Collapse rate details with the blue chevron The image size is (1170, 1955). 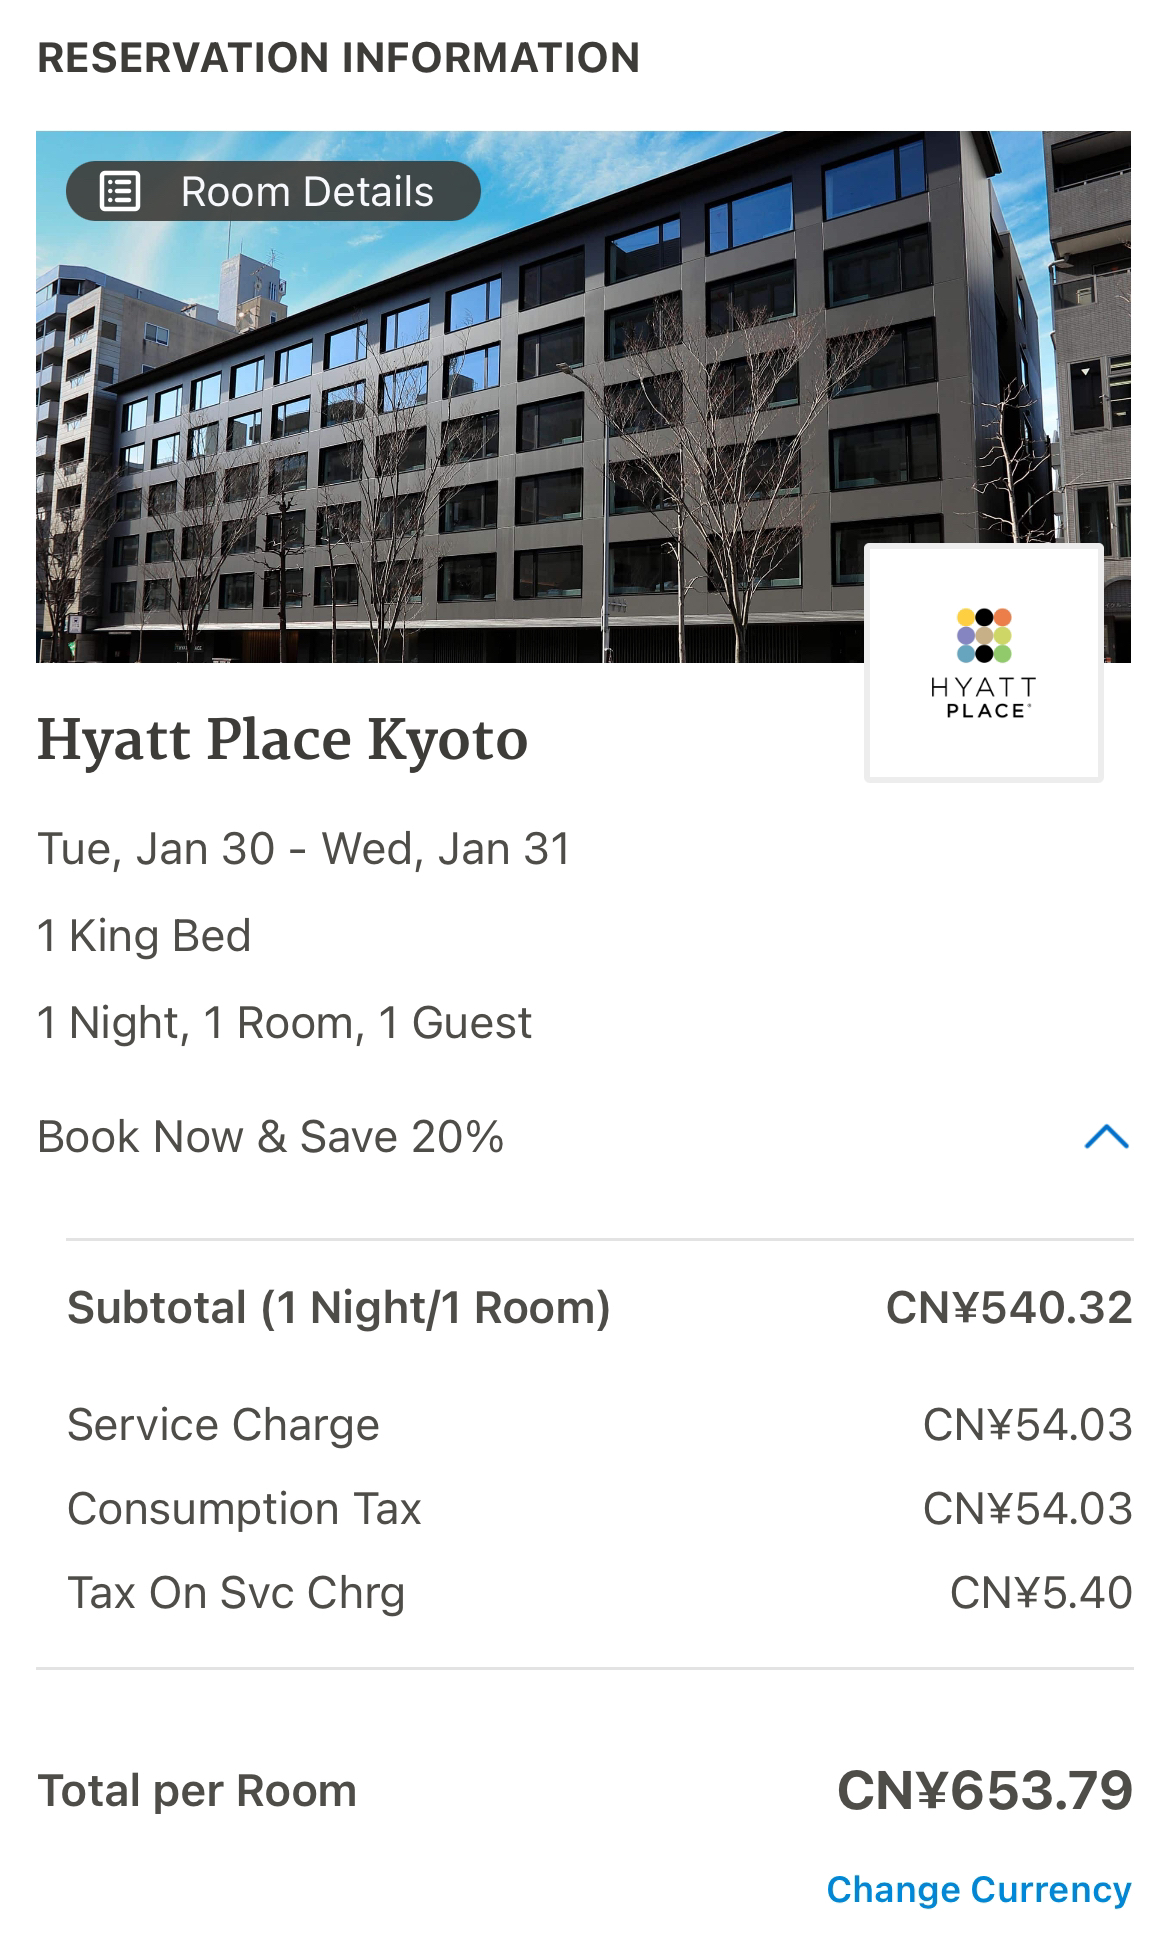pos(1106,1137)
